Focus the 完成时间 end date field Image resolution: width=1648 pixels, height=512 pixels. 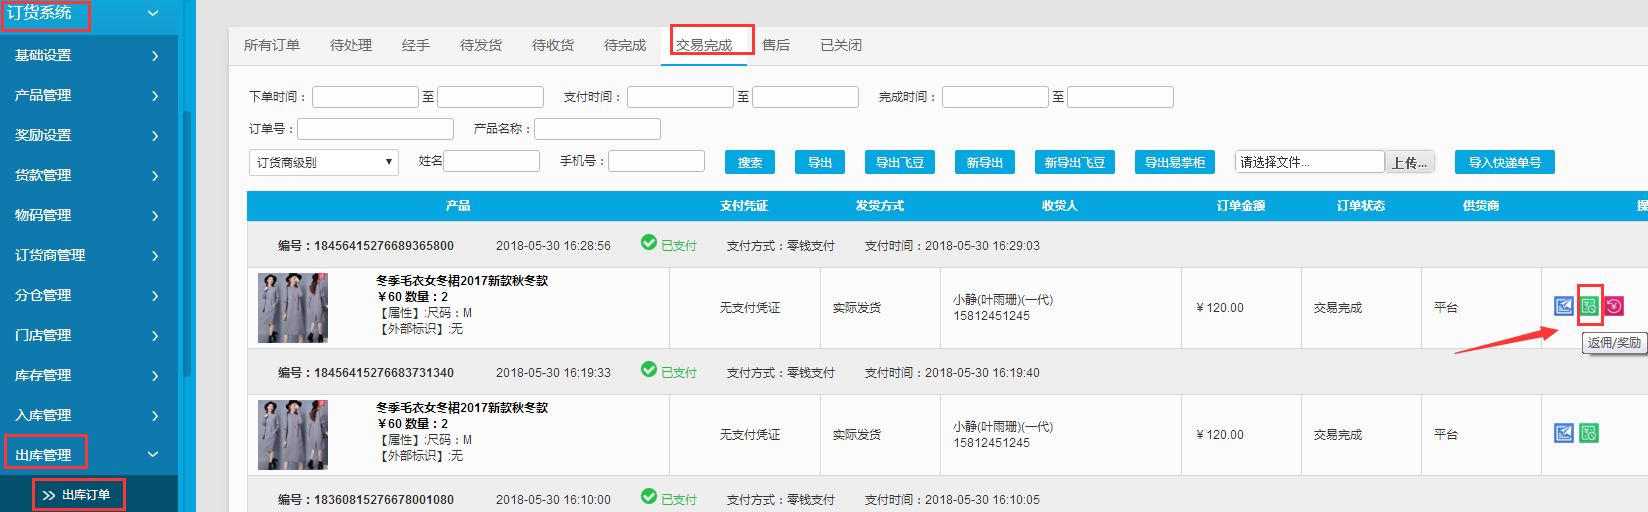point(1120,97)
